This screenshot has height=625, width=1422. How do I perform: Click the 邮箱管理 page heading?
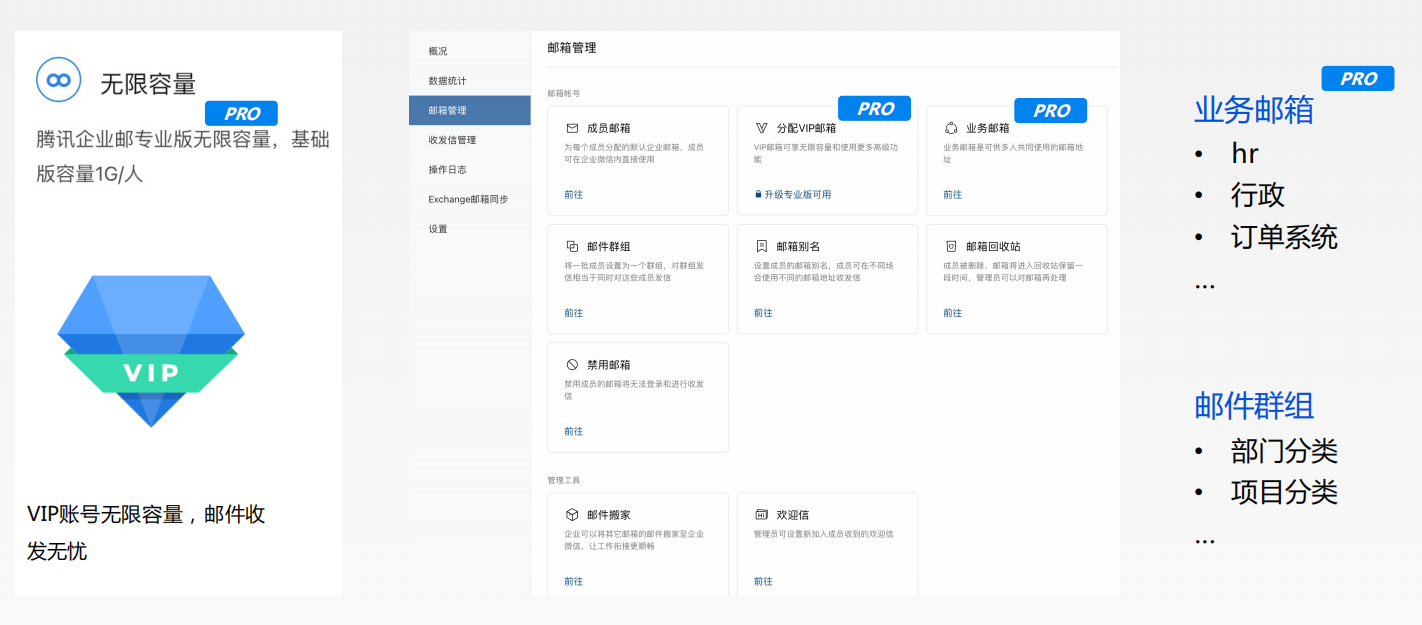coord(572,47)
